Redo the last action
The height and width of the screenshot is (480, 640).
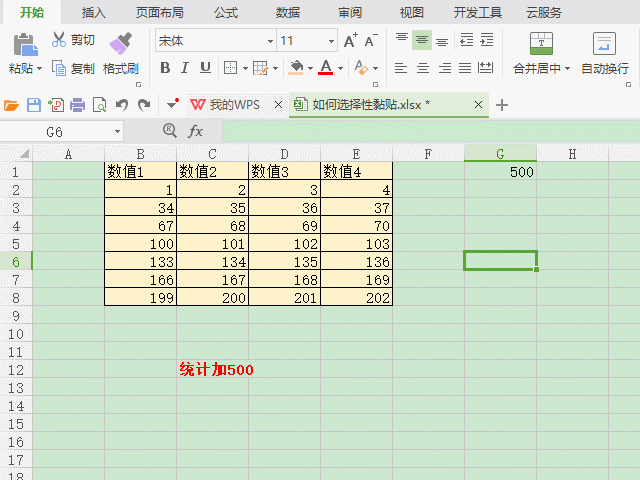[x=144, y=105]
